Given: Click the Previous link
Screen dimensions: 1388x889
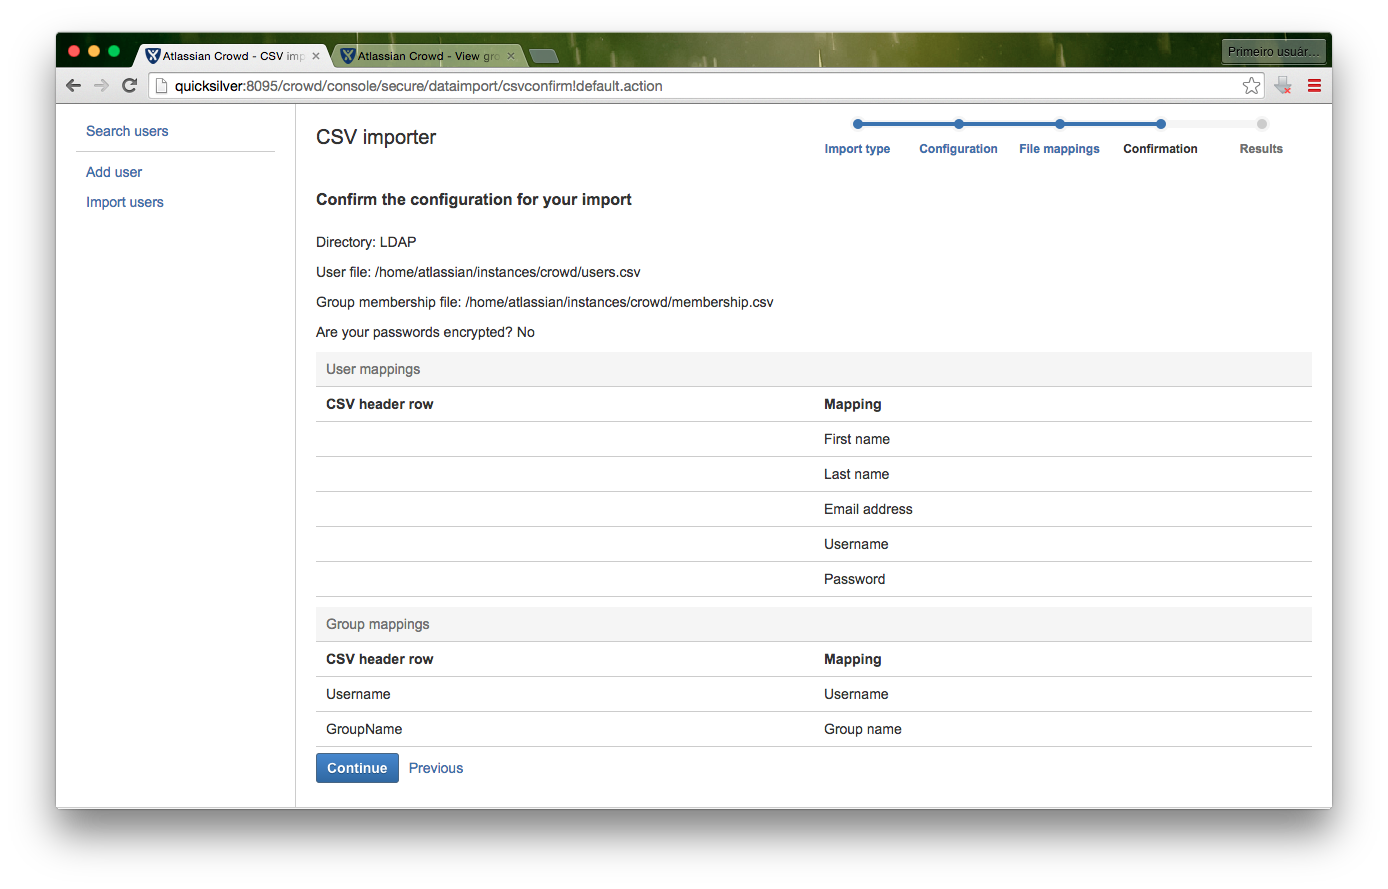Looking at the screenshot, I should (x=436, y=768).
